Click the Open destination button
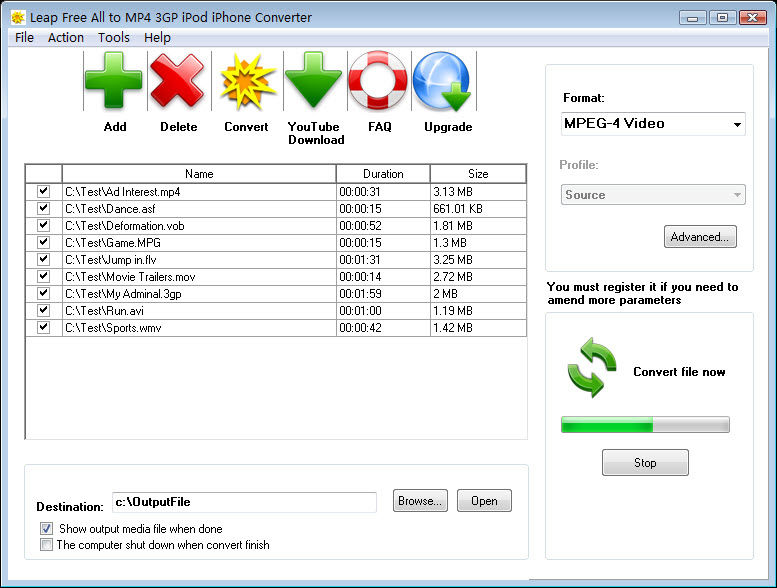The height and width of the screenshot is (588, 777). coord(484,501)
